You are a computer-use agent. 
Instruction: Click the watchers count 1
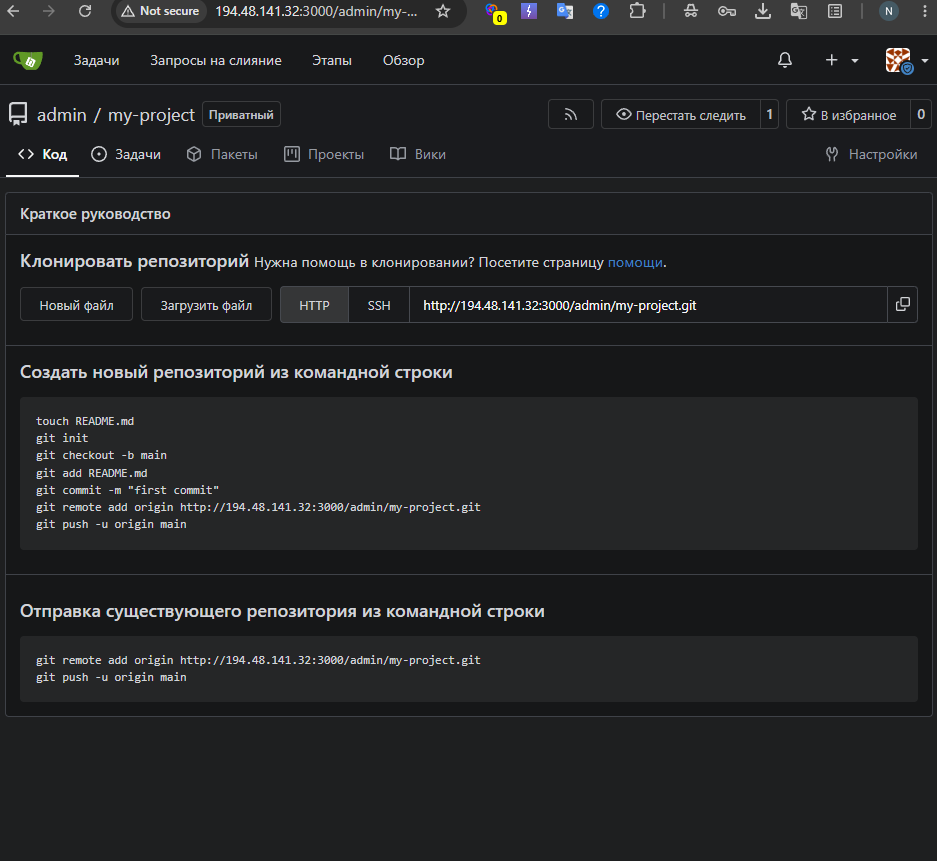coord(770,114)
